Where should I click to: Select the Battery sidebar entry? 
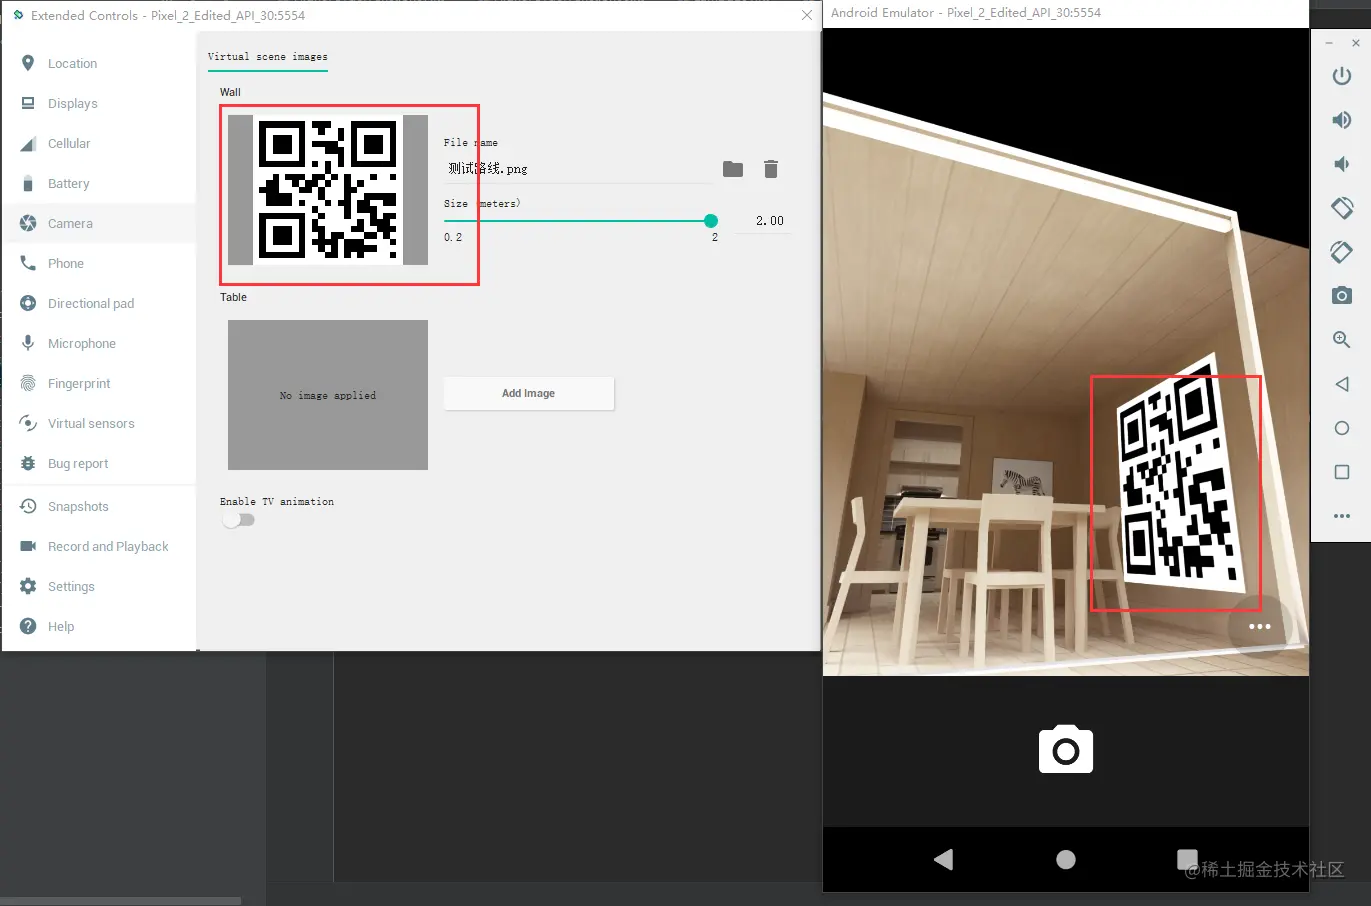[99, 183]
